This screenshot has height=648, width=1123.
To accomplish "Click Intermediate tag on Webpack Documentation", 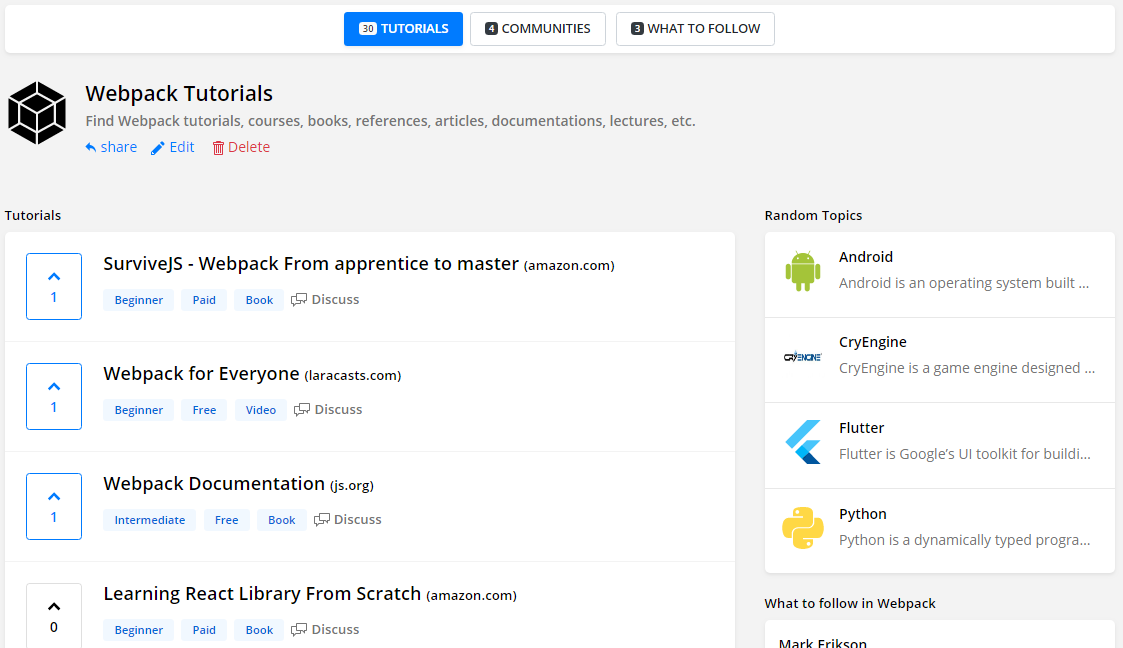I will coord(150,520).
